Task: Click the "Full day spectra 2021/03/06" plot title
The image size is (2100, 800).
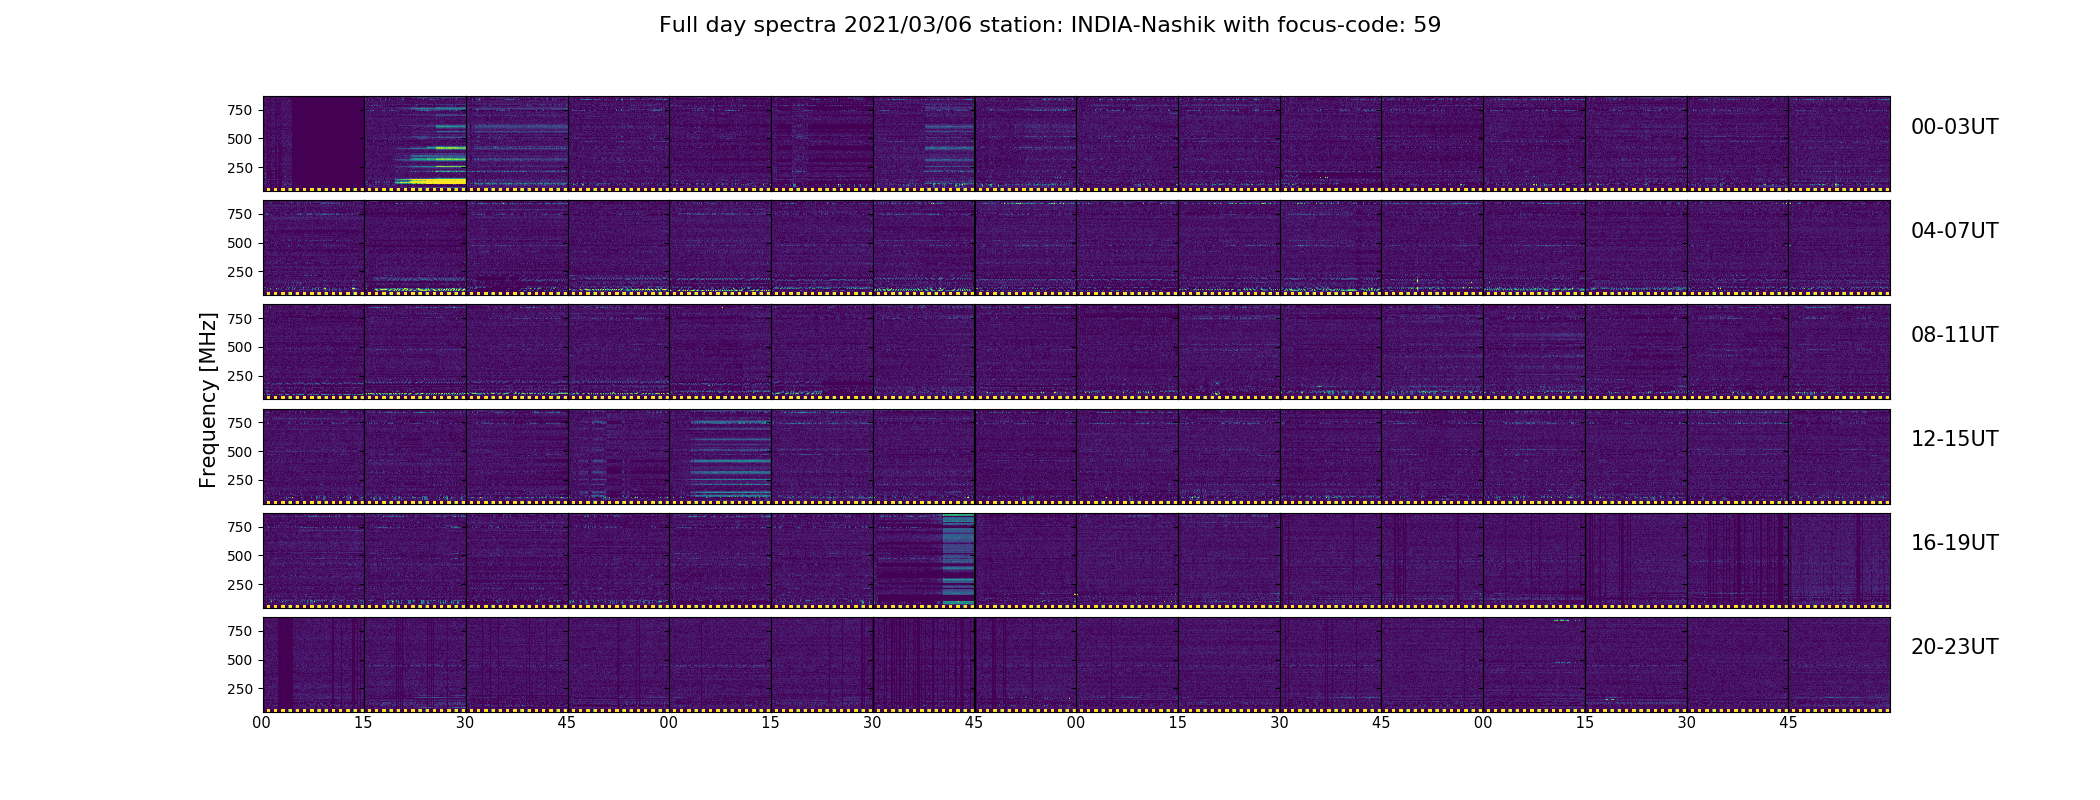Action: (x=1050, y=25)
